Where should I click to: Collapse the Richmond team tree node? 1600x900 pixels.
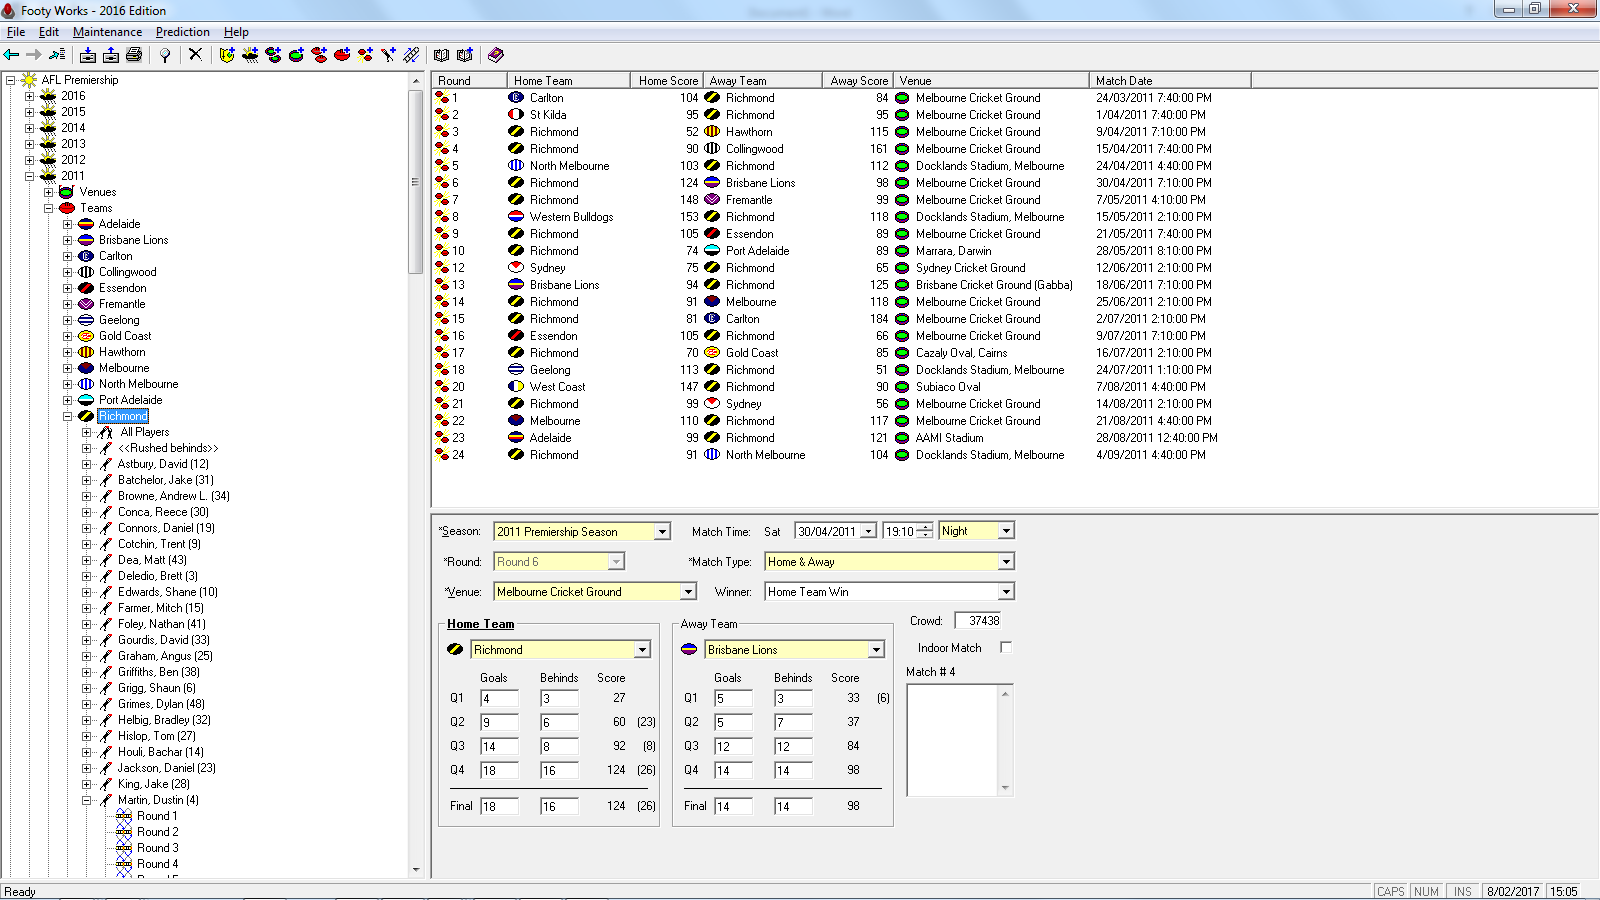tap(67, 416)
